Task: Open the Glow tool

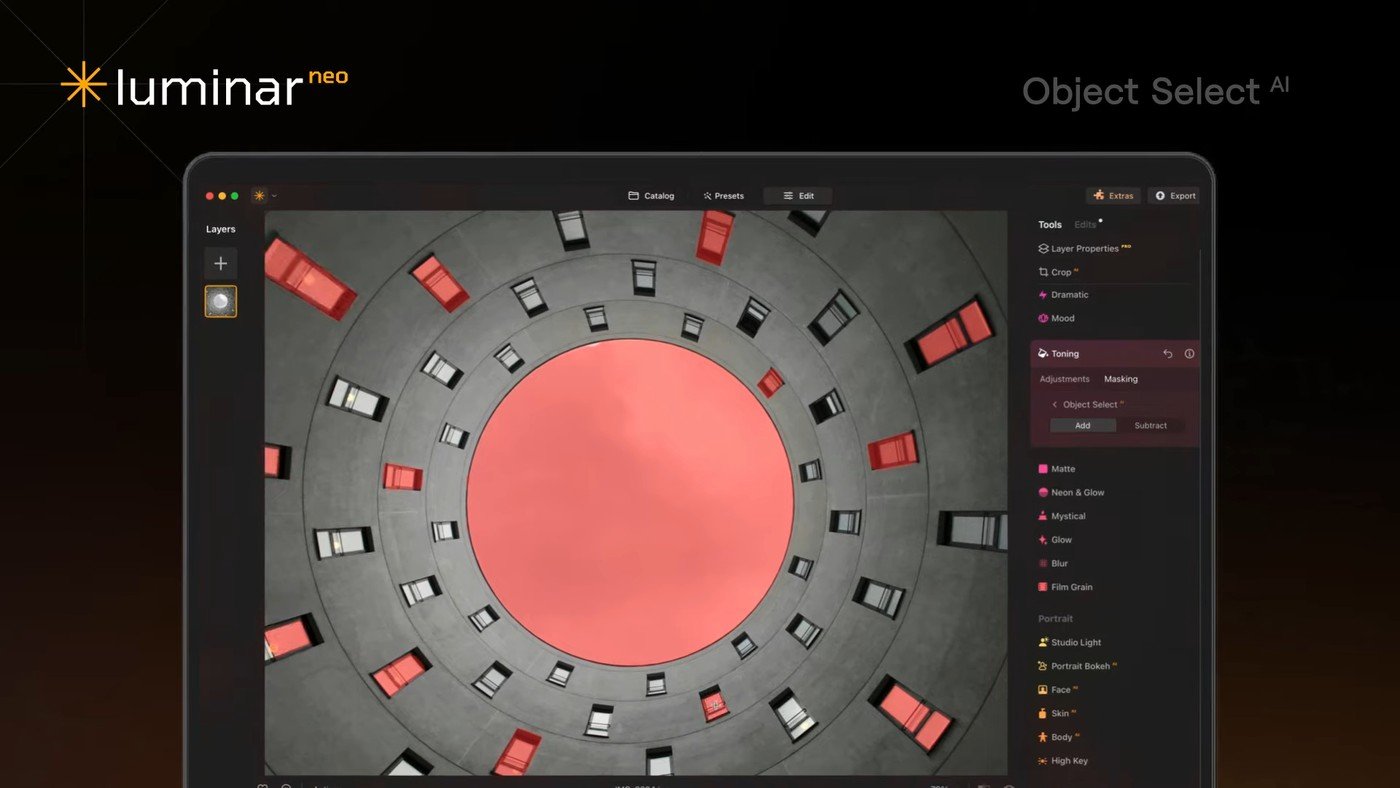Action: pyautogui.click(x=1055, y=540)
